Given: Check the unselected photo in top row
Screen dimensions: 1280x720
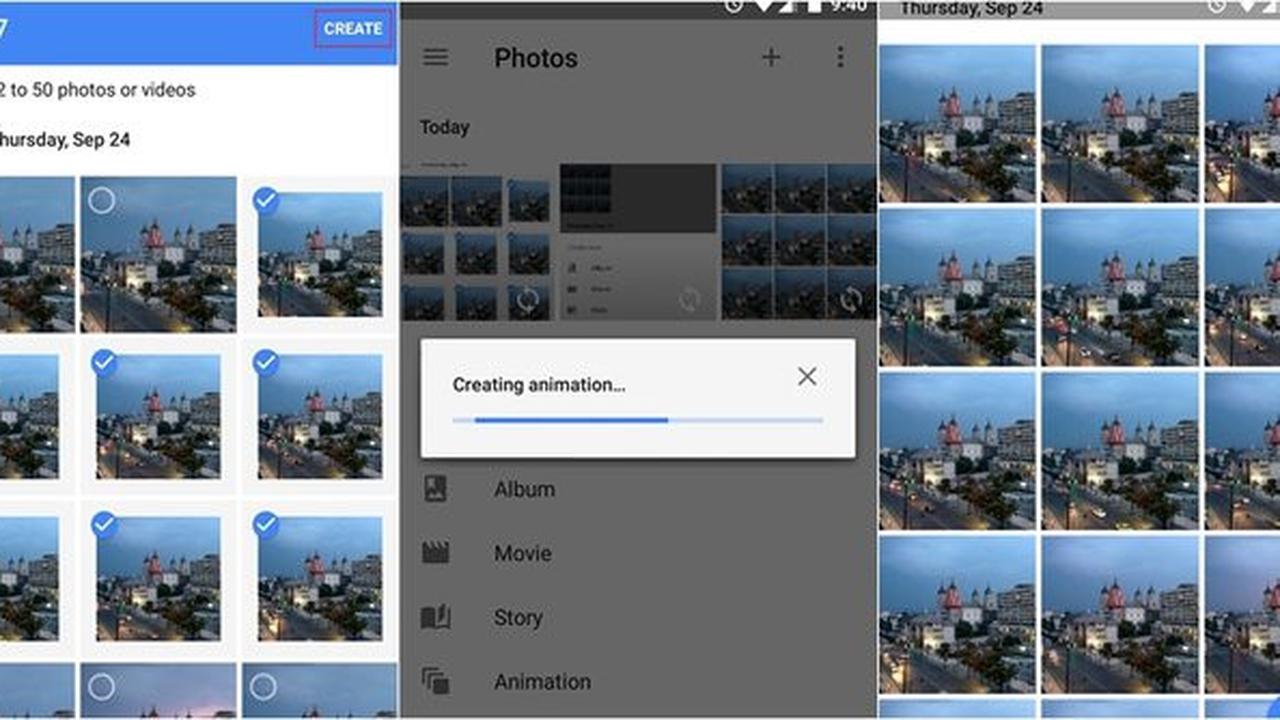Looking at the screenshot, I should (x=101, y=201).
